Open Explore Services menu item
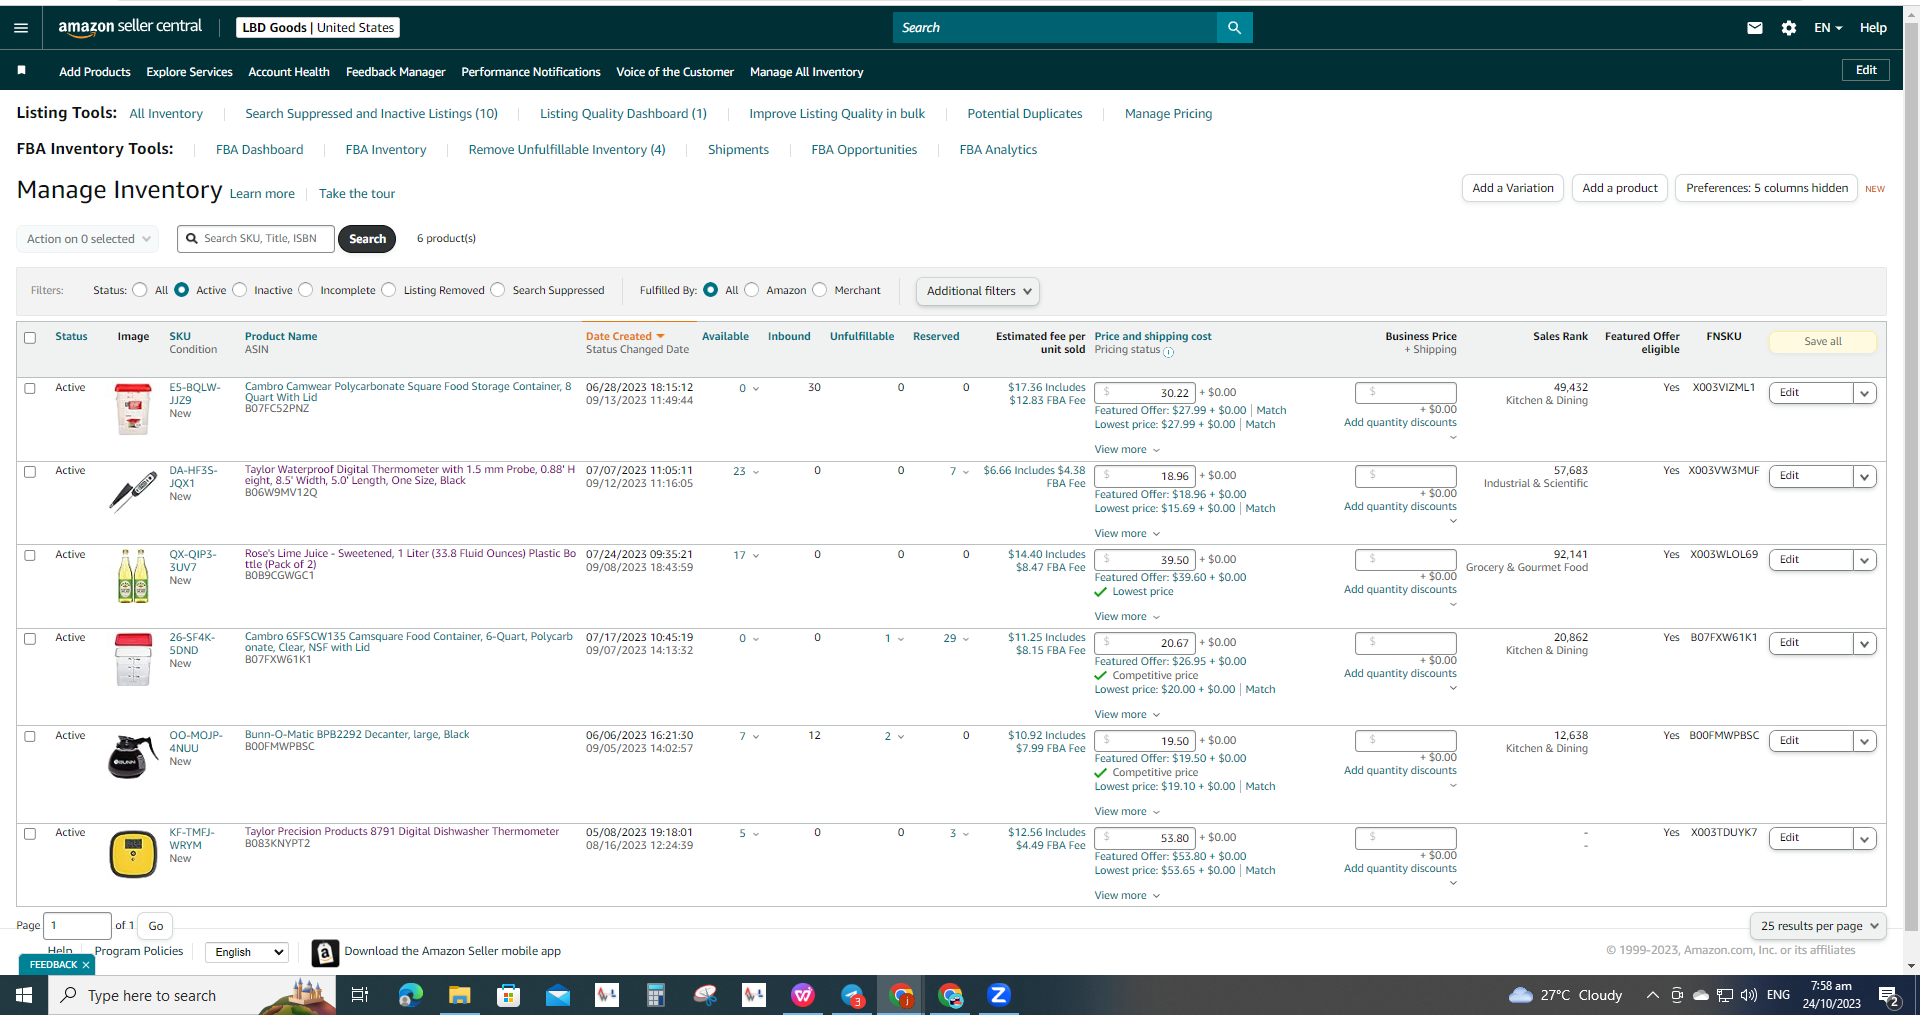 [189, 72]
